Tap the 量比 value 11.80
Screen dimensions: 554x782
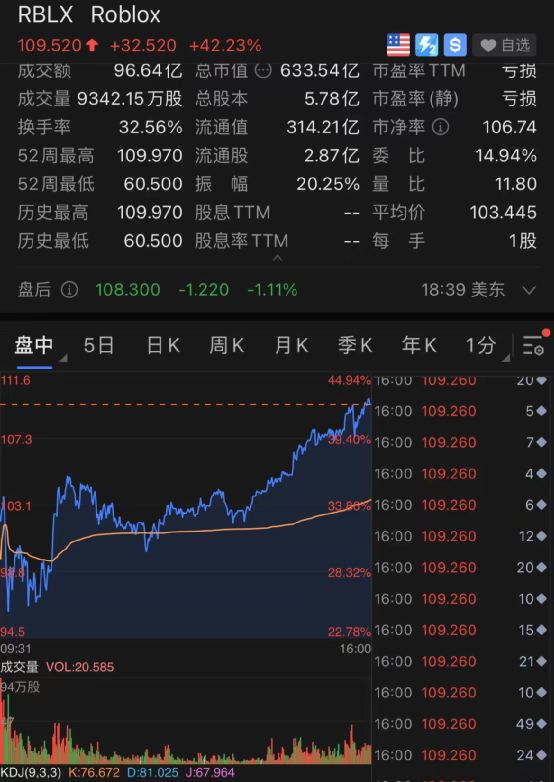(x=516, y=184)
